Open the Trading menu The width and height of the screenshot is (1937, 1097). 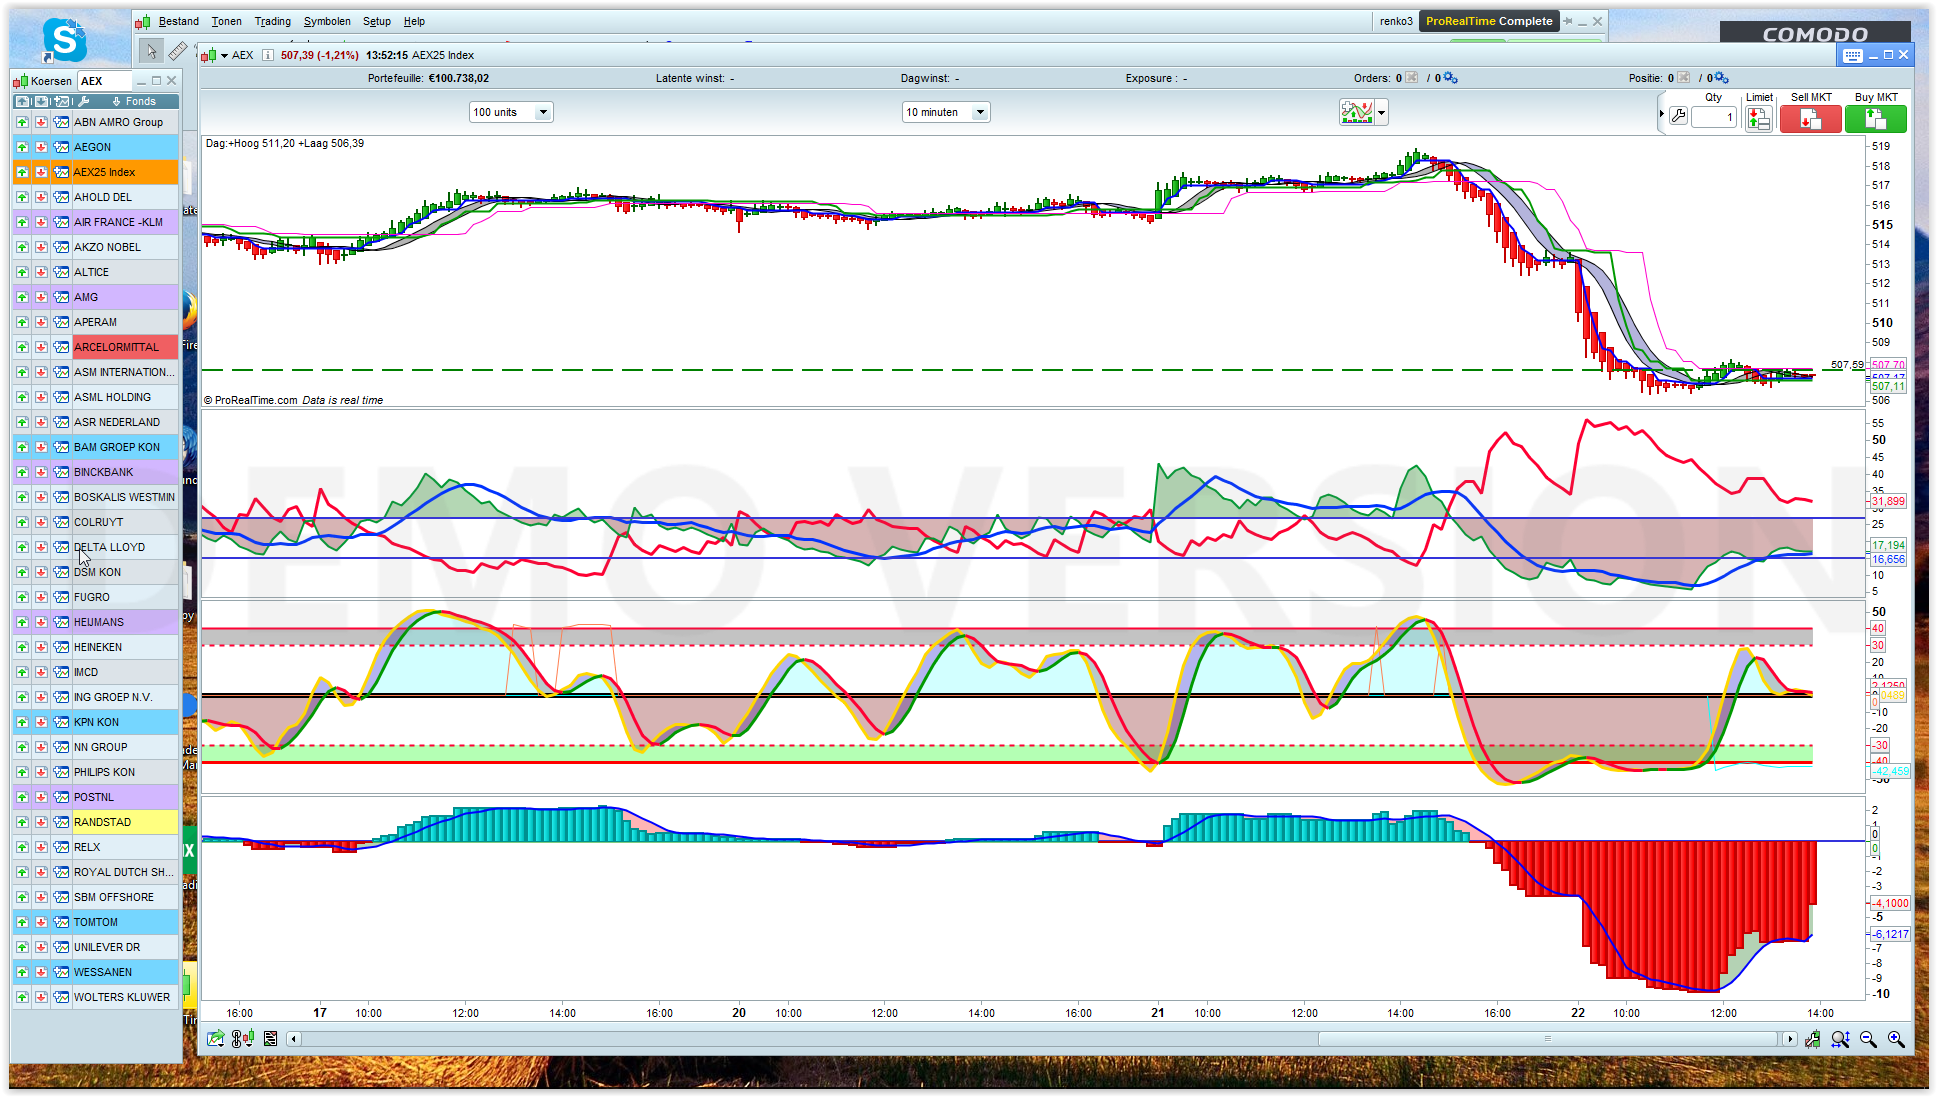(272, 21)
